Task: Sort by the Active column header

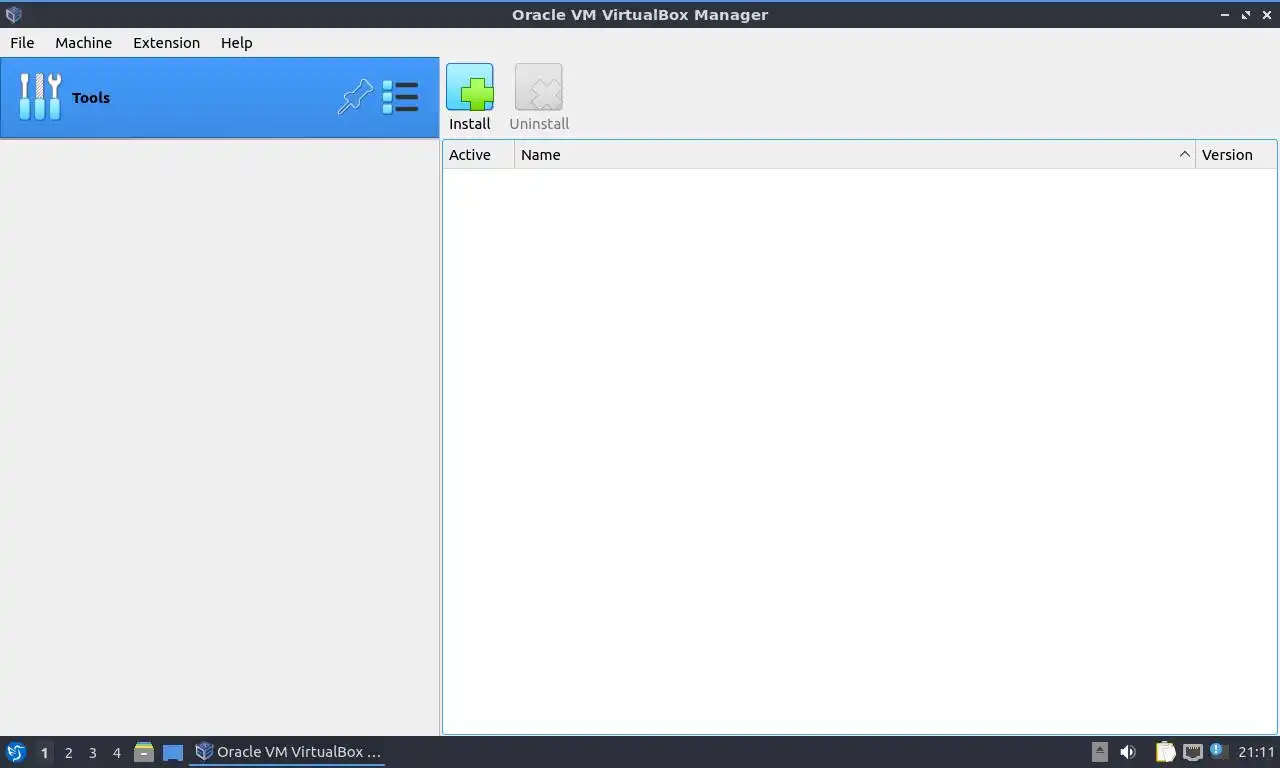Action: point(478,155)
